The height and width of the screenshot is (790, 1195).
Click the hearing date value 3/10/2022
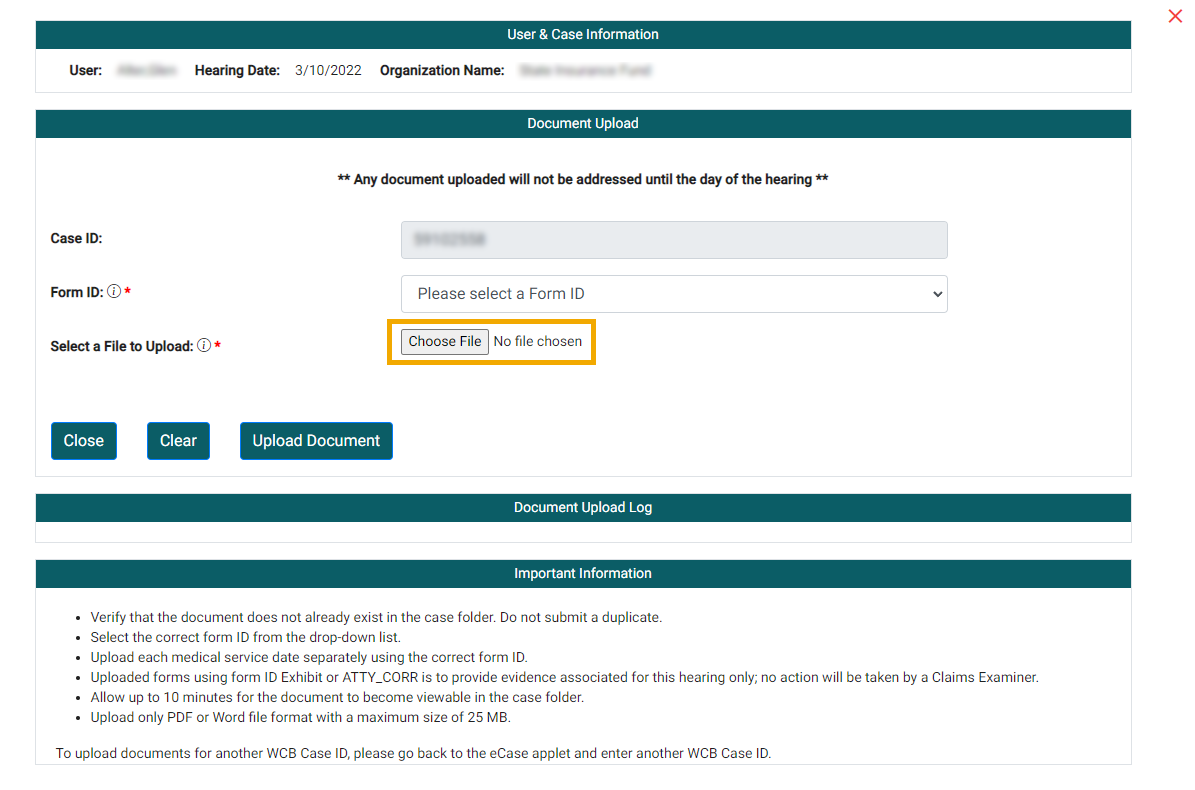[328, 71]
